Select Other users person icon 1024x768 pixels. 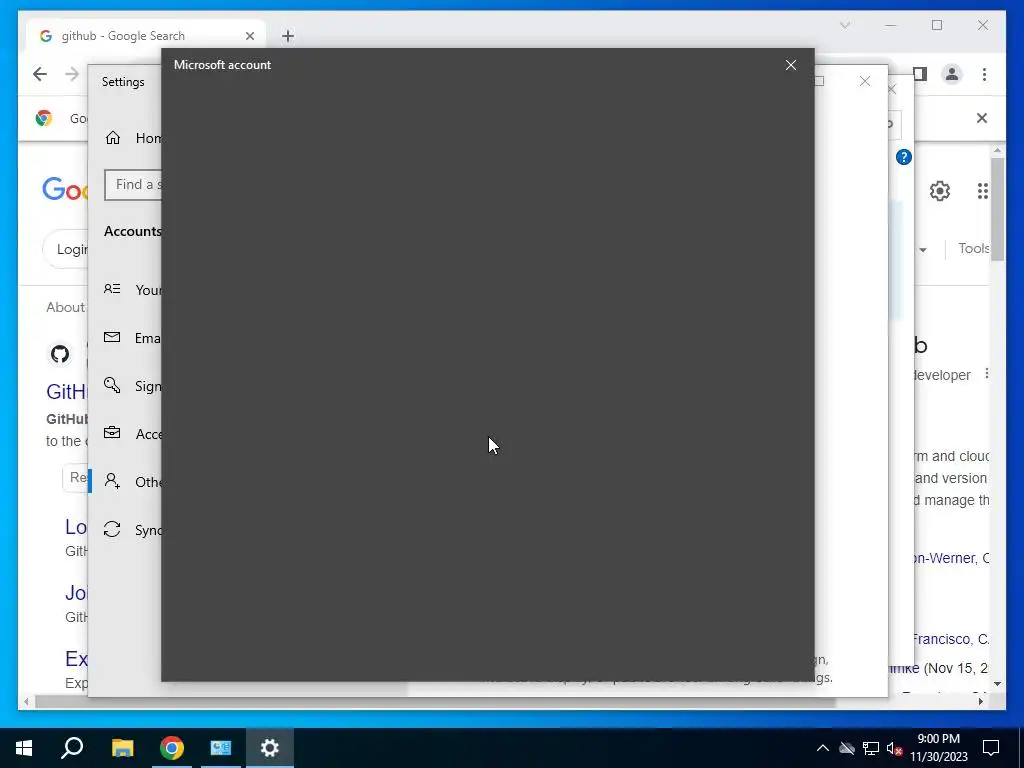pos(112,481)
